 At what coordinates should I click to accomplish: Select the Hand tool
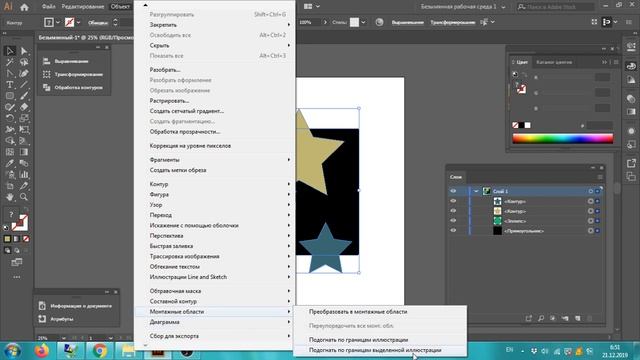tap(10, 197)
